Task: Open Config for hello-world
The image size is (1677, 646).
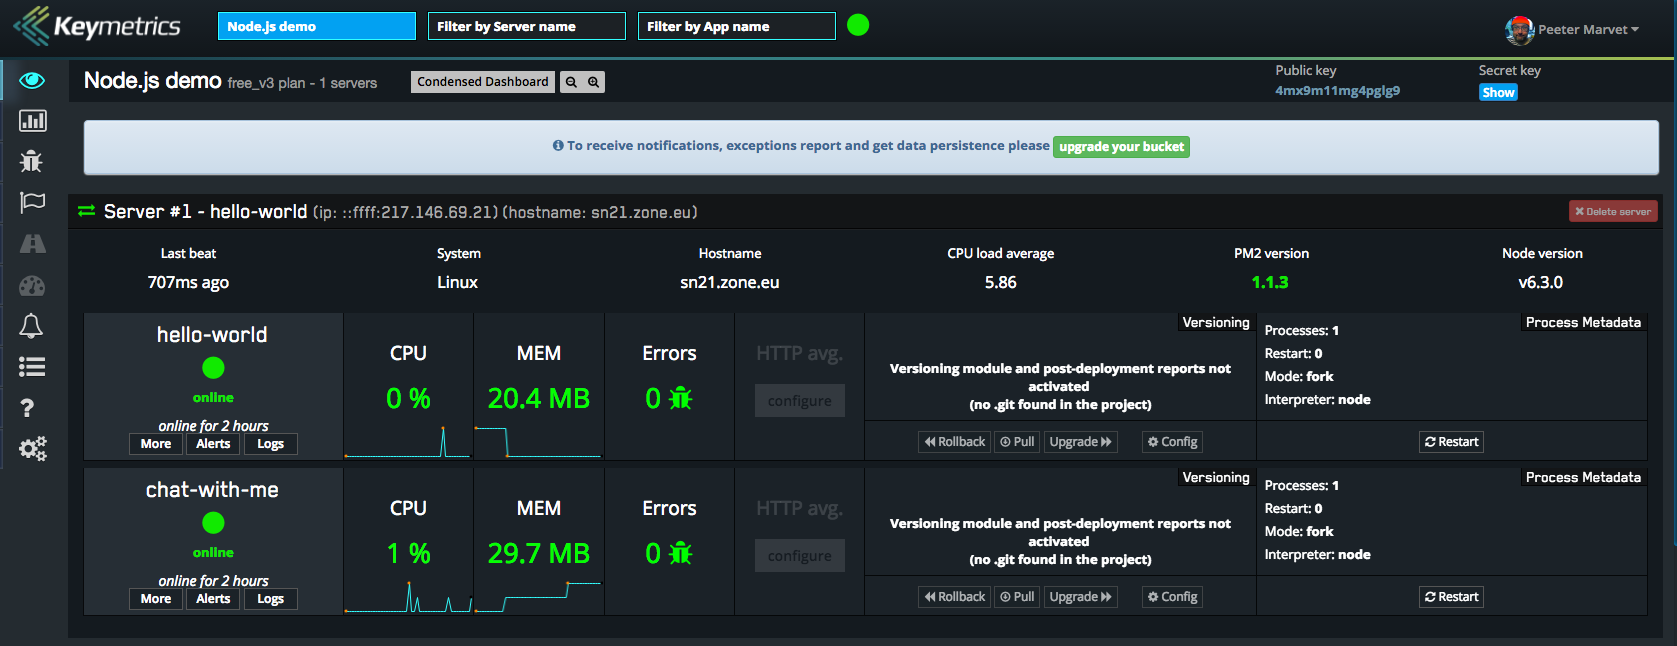Action: point(1172,442)
